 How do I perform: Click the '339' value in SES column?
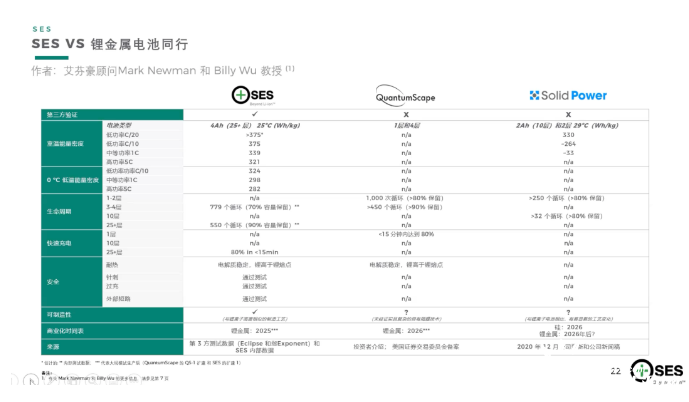pyautogui.click(x=254, y=152)
